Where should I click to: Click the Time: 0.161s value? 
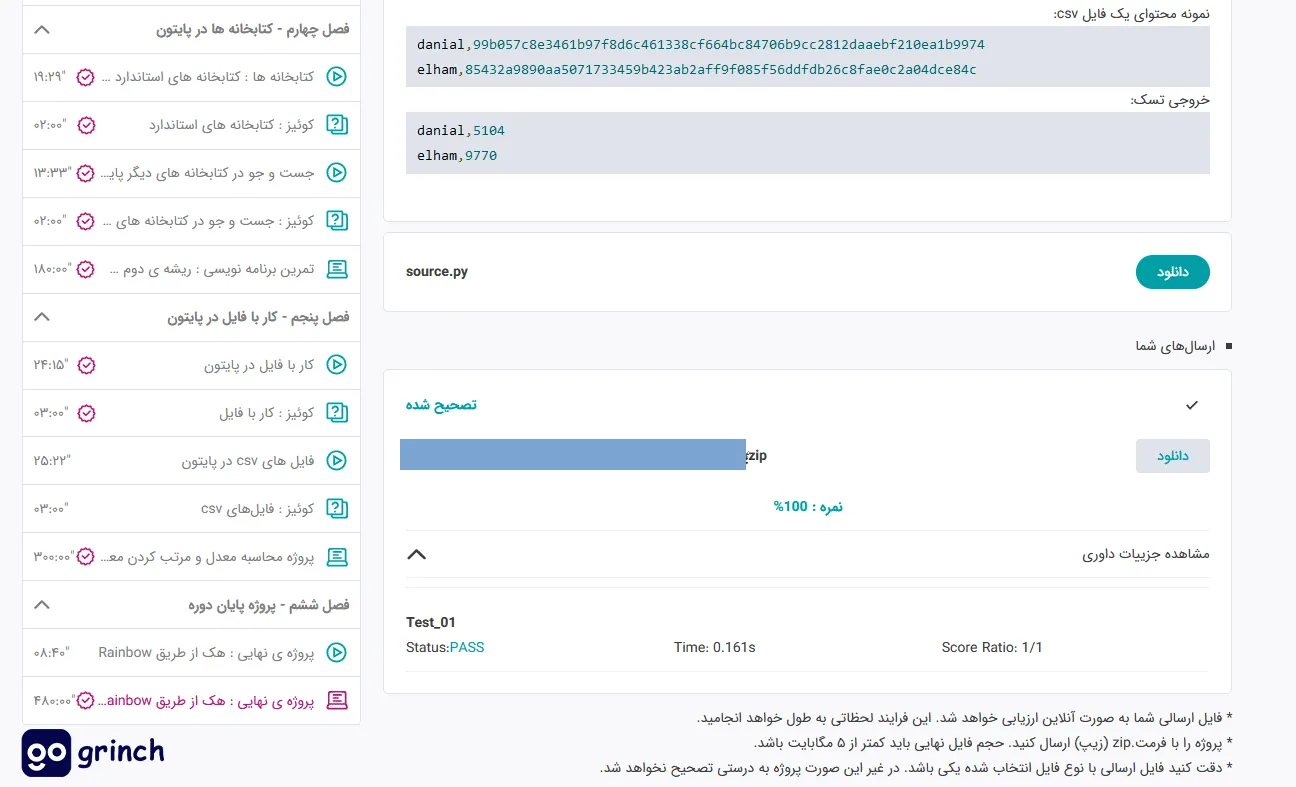click(715, 647)
